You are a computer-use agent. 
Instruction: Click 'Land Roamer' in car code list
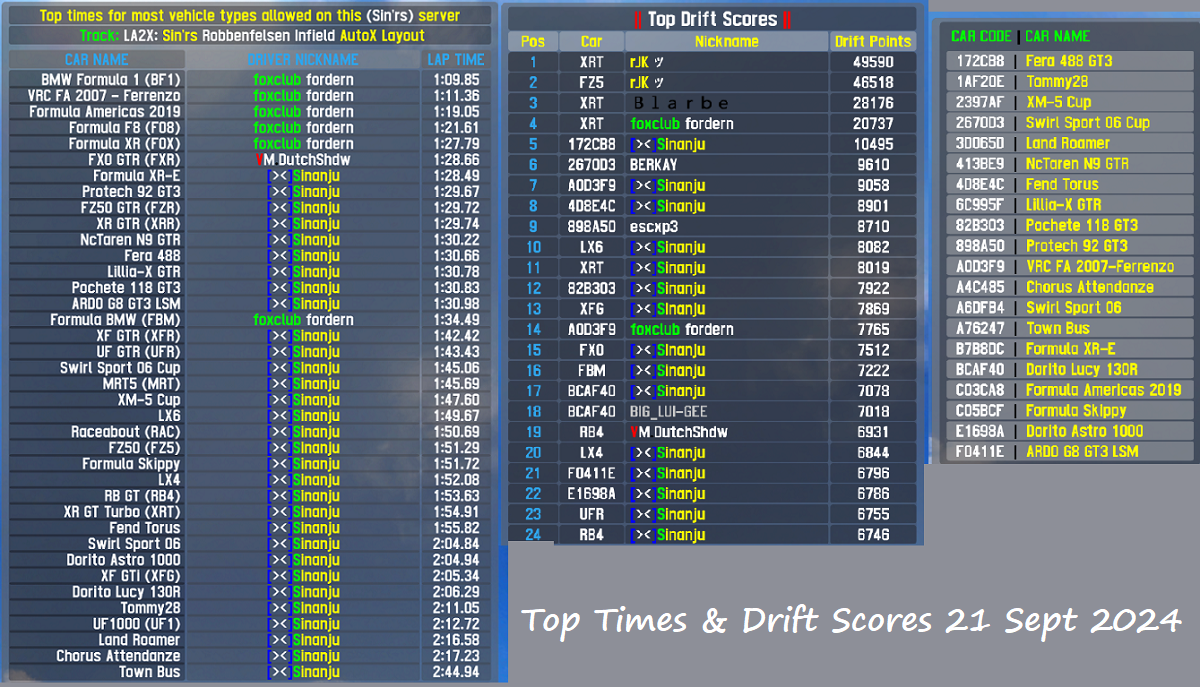click(x=1068, y=143)
